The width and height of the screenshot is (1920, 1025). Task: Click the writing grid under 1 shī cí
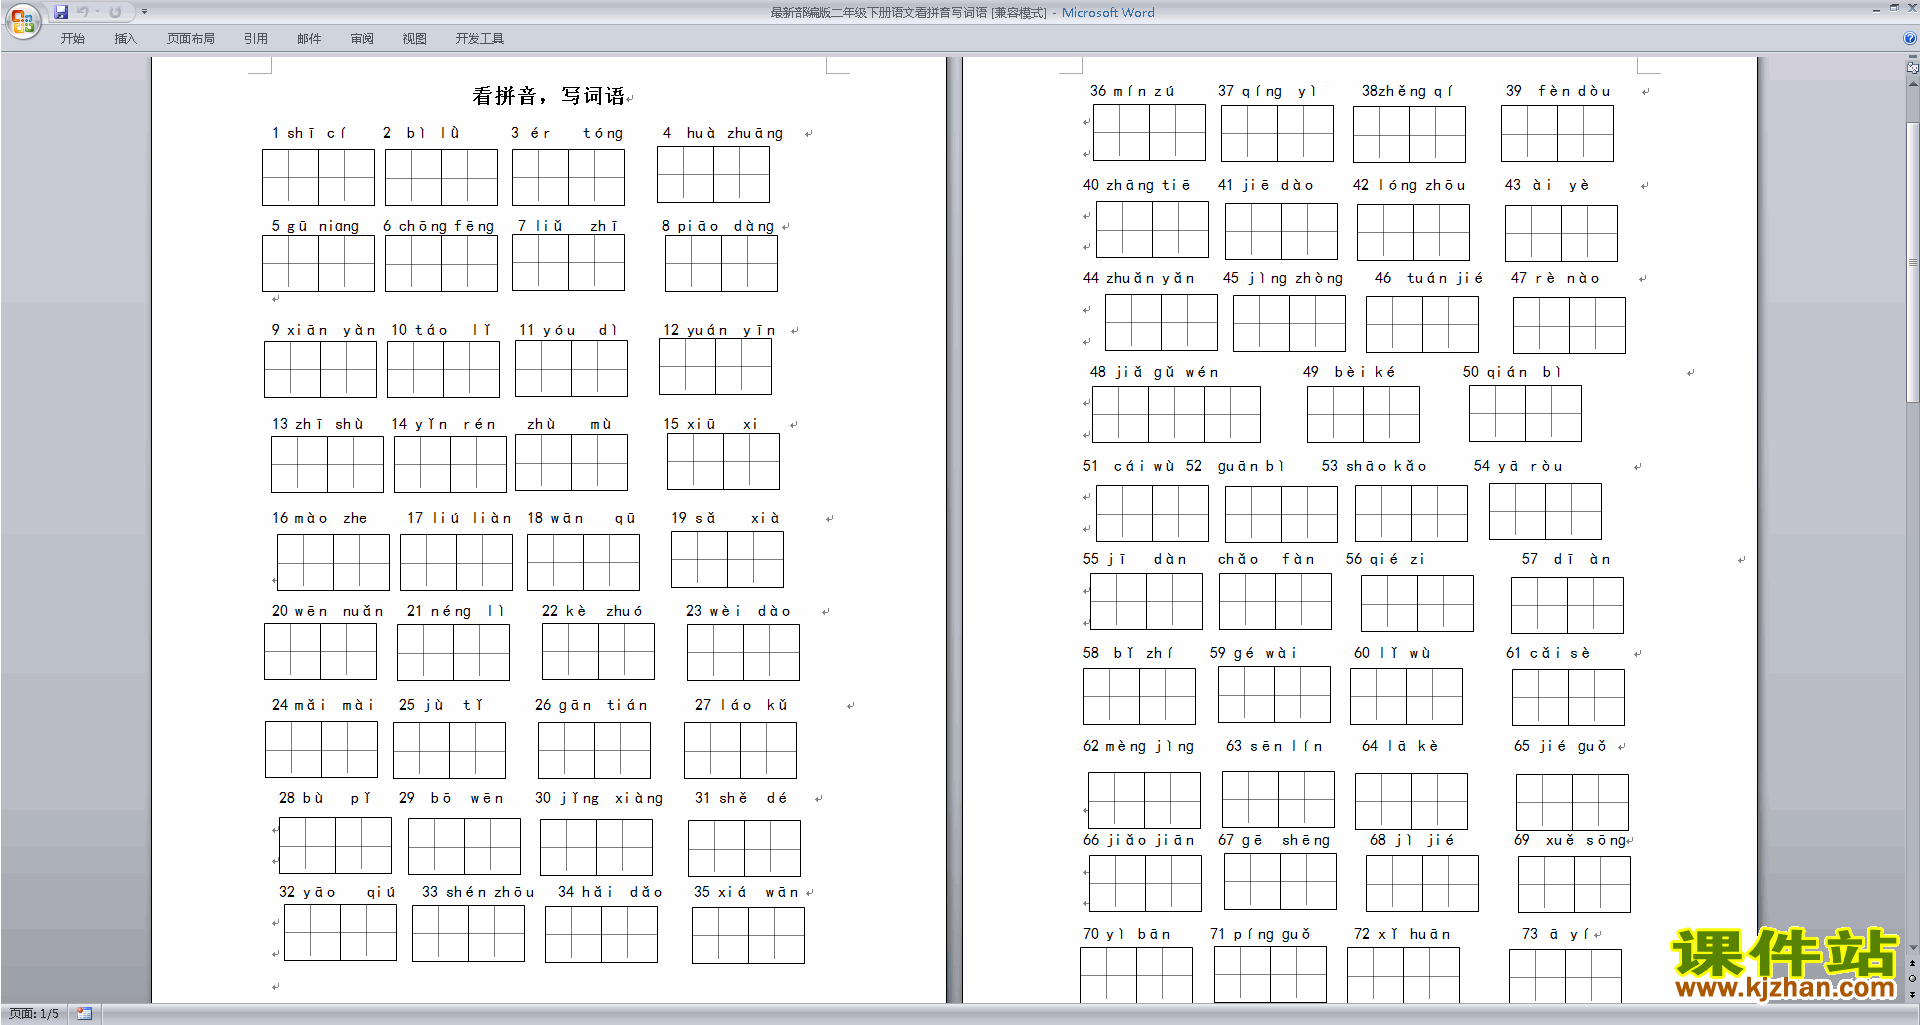pos(318,177)
